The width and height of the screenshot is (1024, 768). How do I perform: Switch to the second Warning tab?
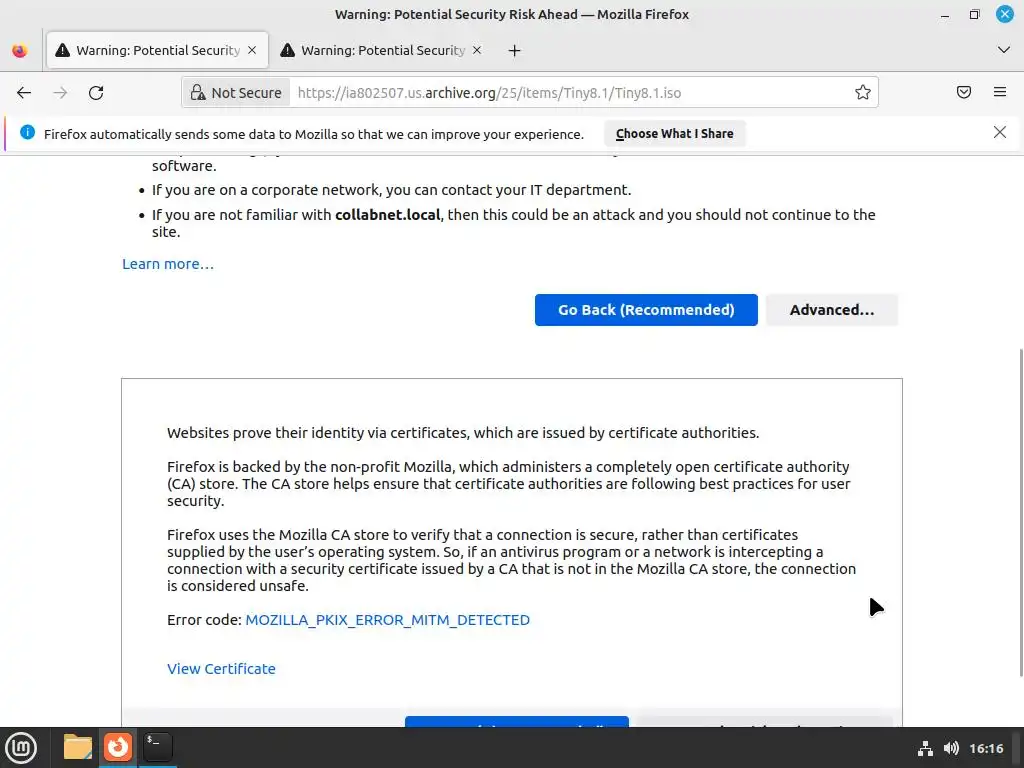tap(382, 50)
